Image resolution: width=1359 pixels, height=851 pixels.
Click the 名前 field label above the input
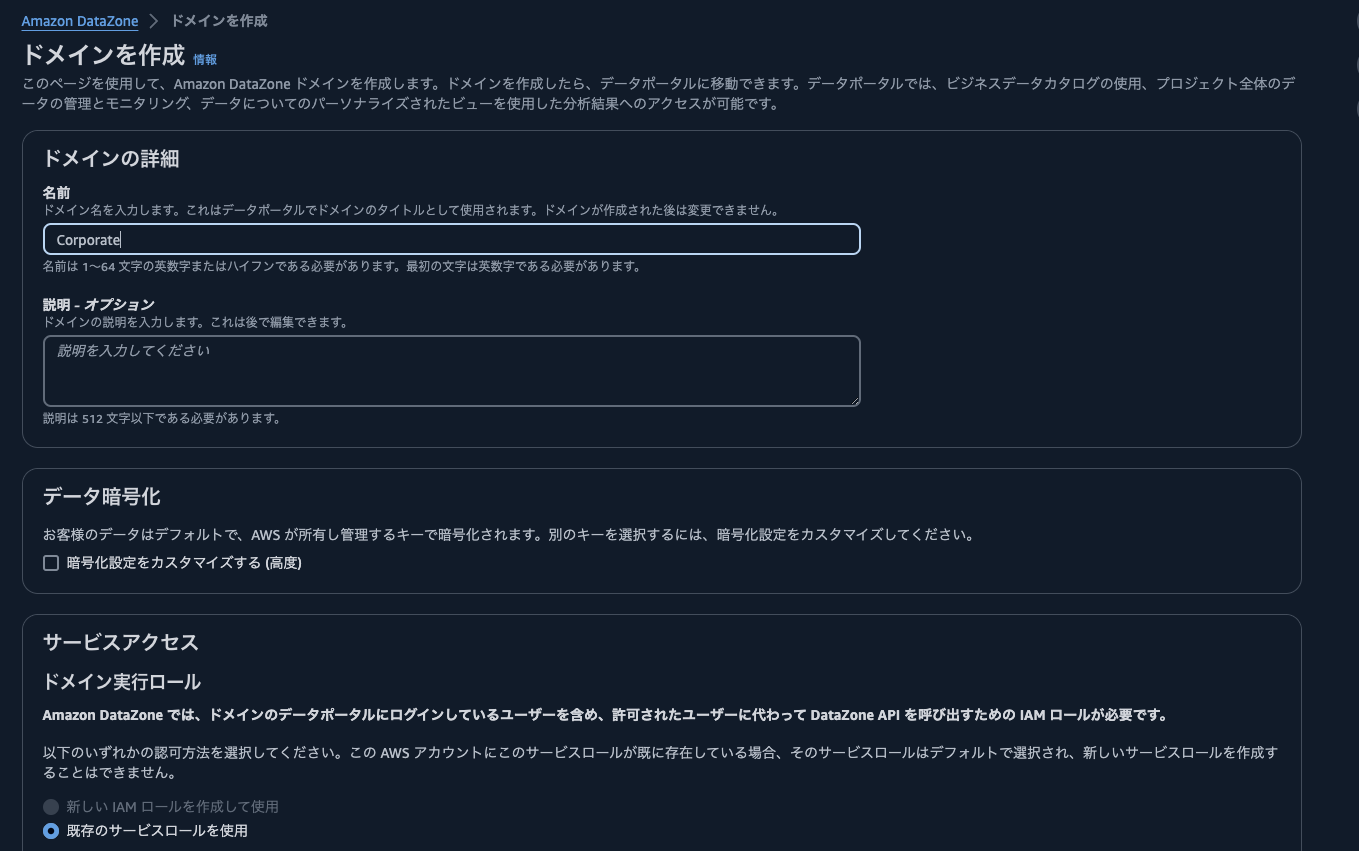pyautogui.click(x=57, y=192)
